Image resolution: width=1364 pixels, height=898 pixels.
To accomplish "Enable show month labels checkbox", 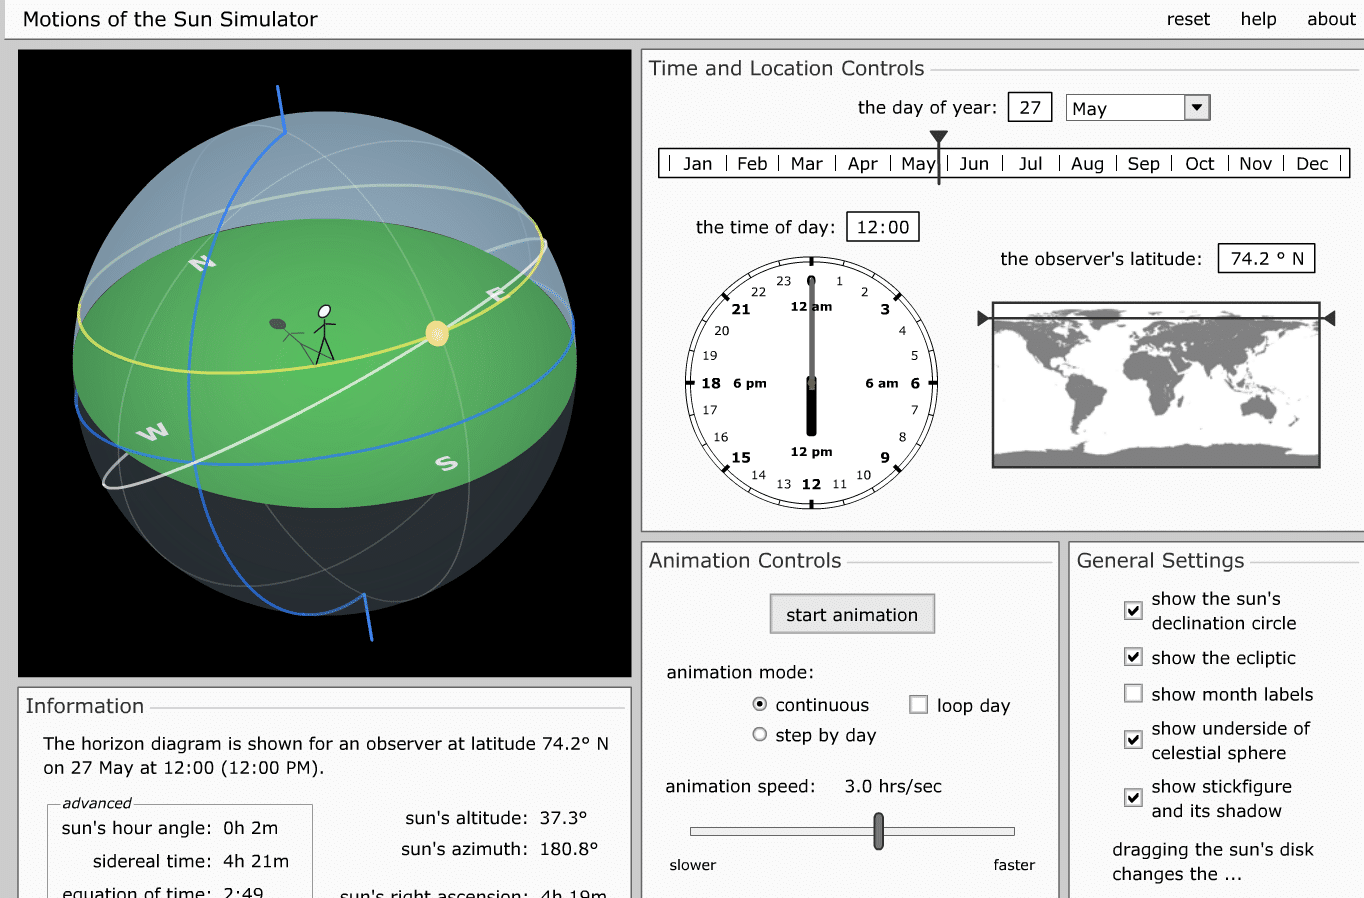I will coord(1133,694).
